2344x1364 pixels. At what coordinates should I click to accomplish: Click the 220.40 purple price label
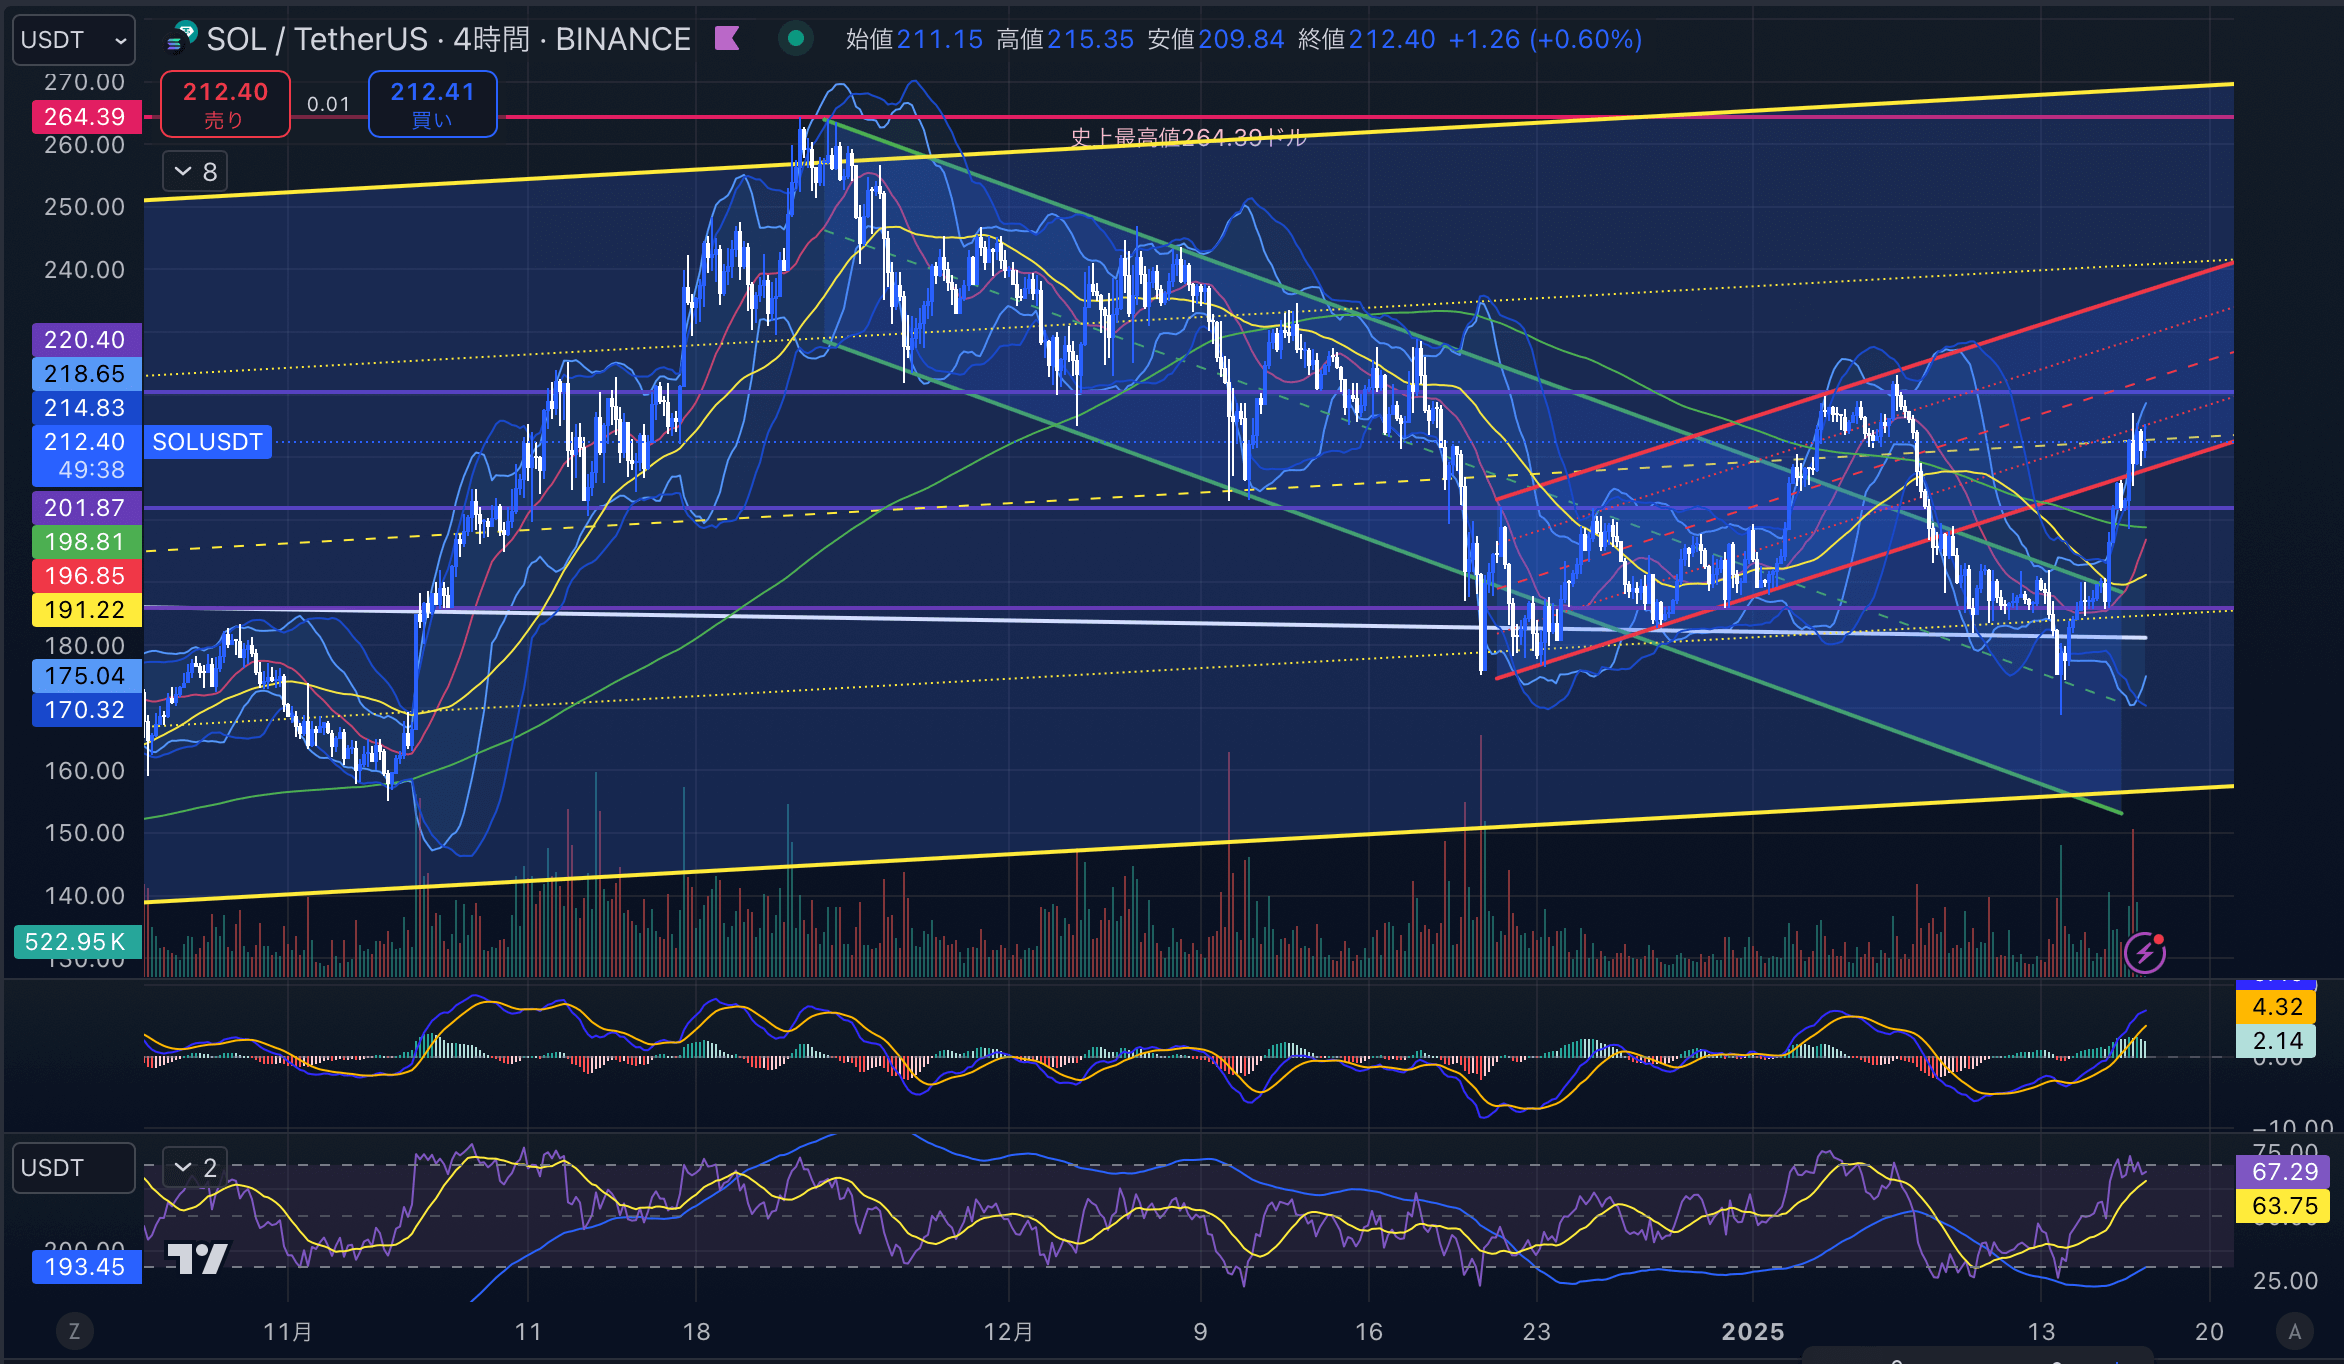(x=86, y=340)
